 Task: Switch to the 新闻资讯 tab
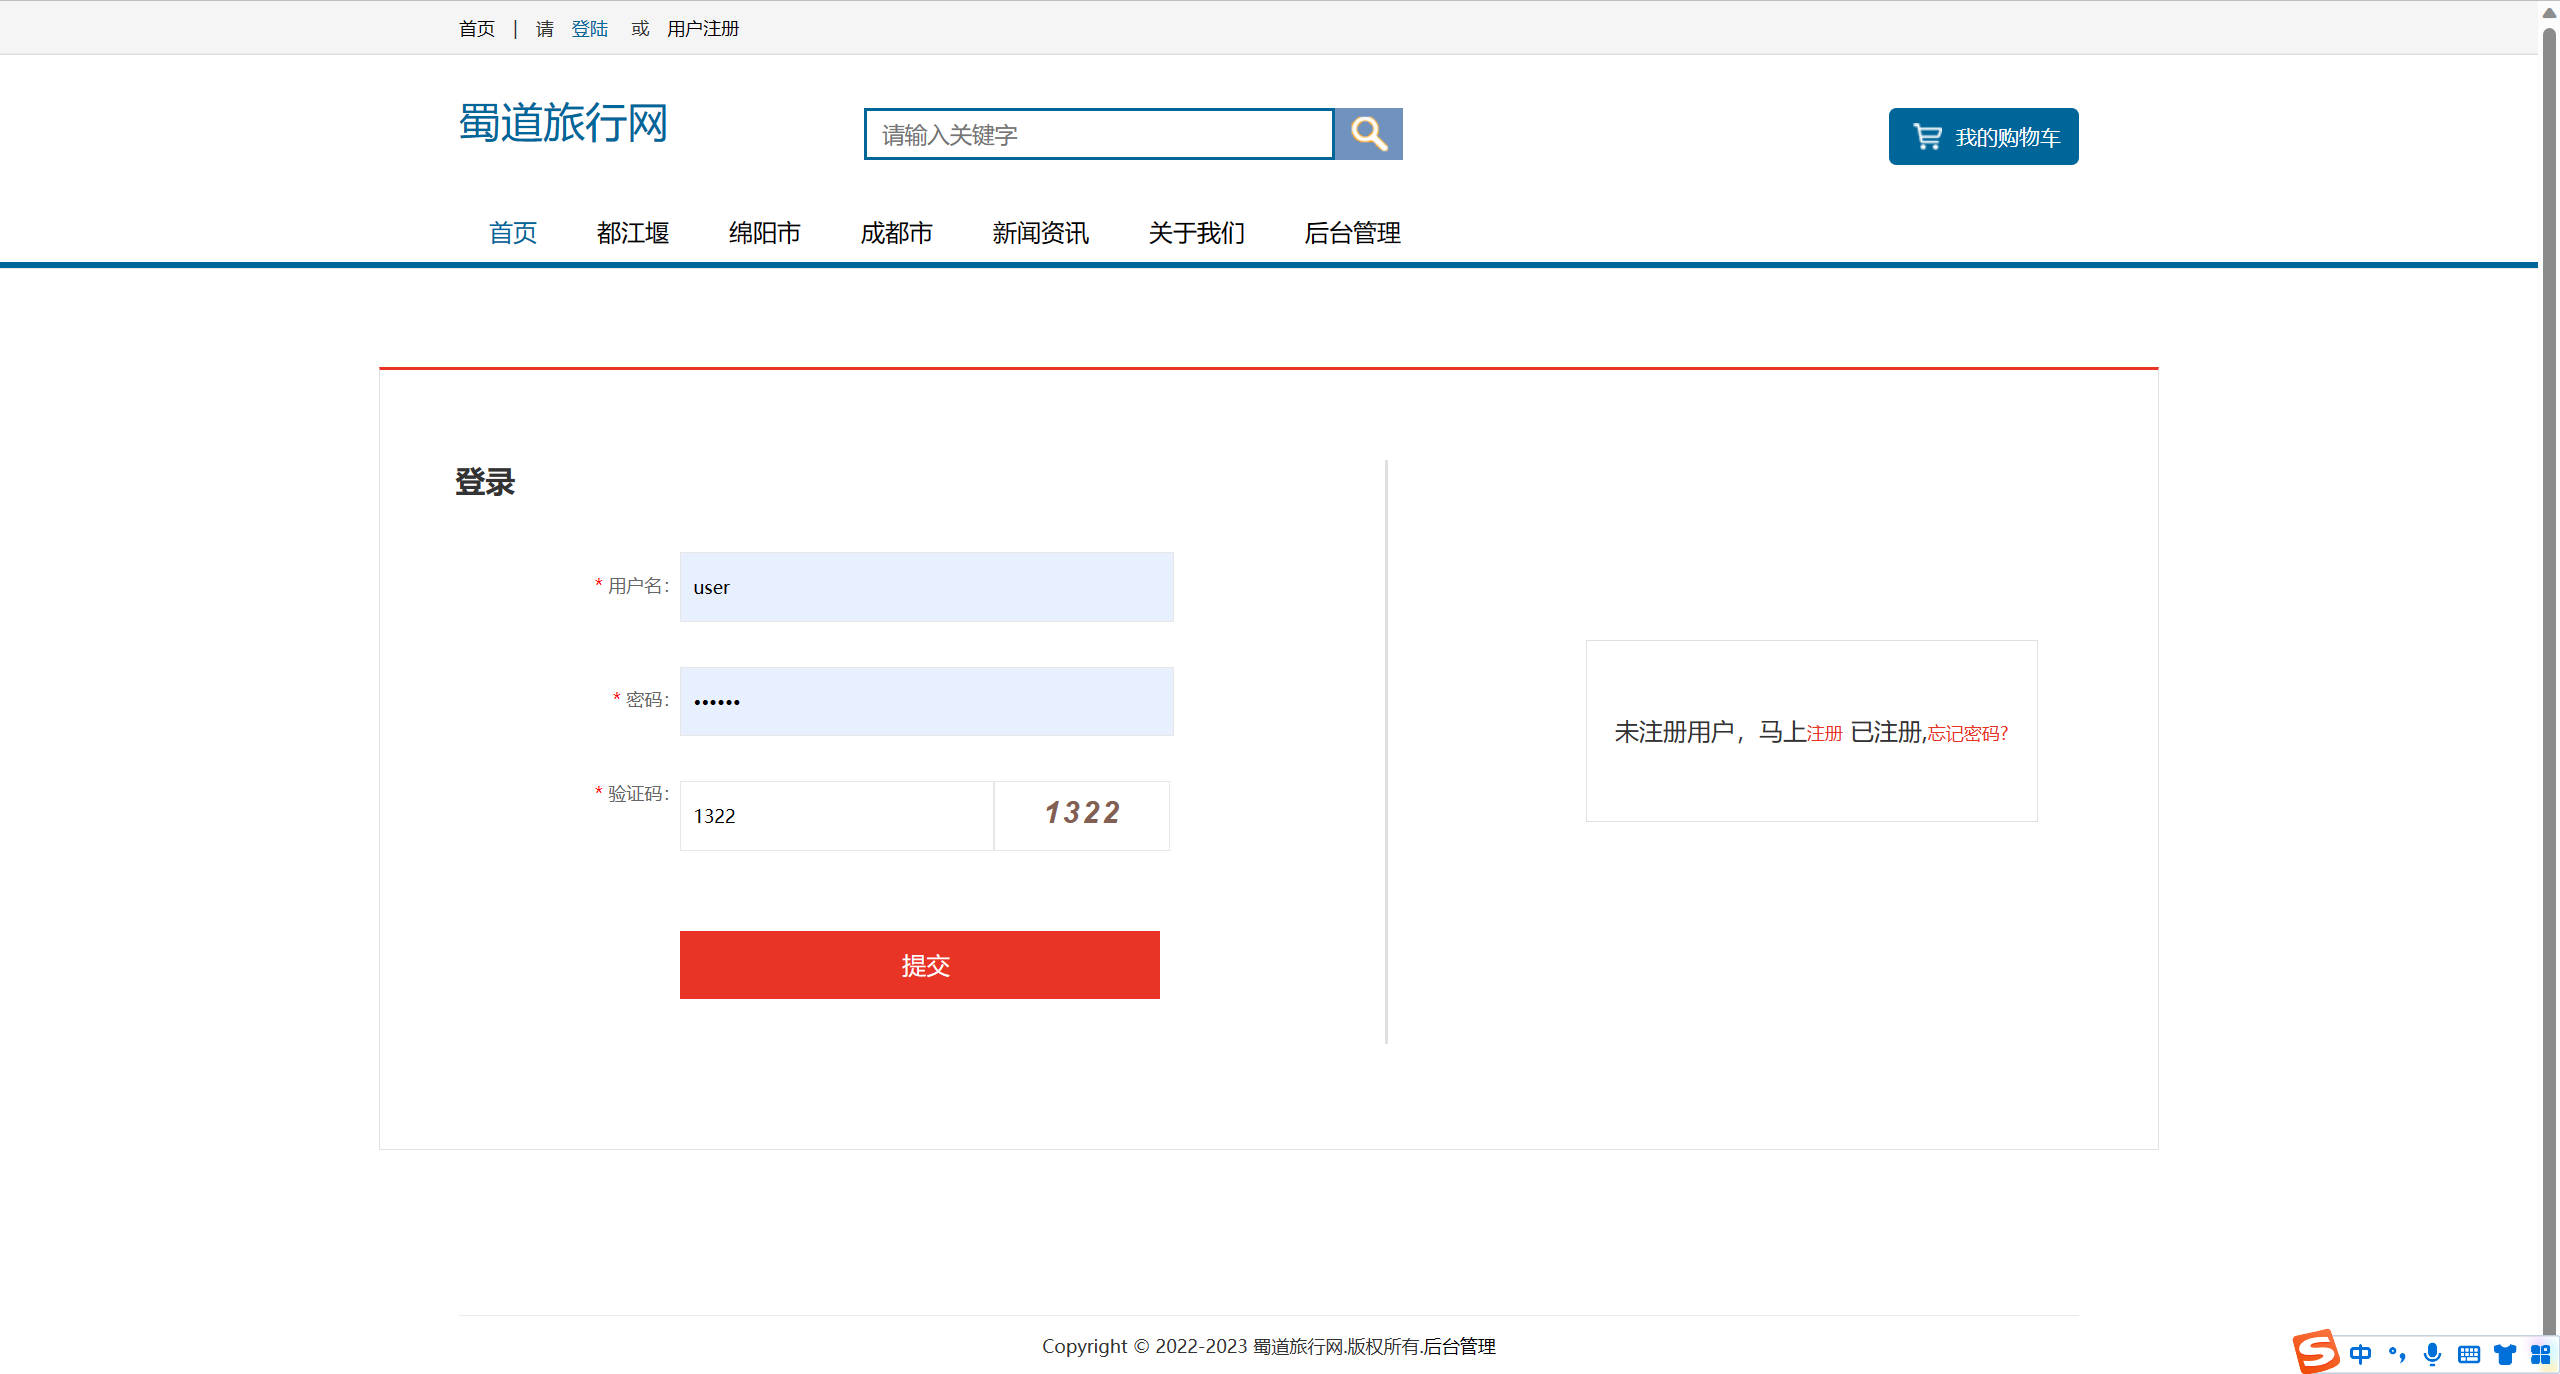tap(1040, 233)
